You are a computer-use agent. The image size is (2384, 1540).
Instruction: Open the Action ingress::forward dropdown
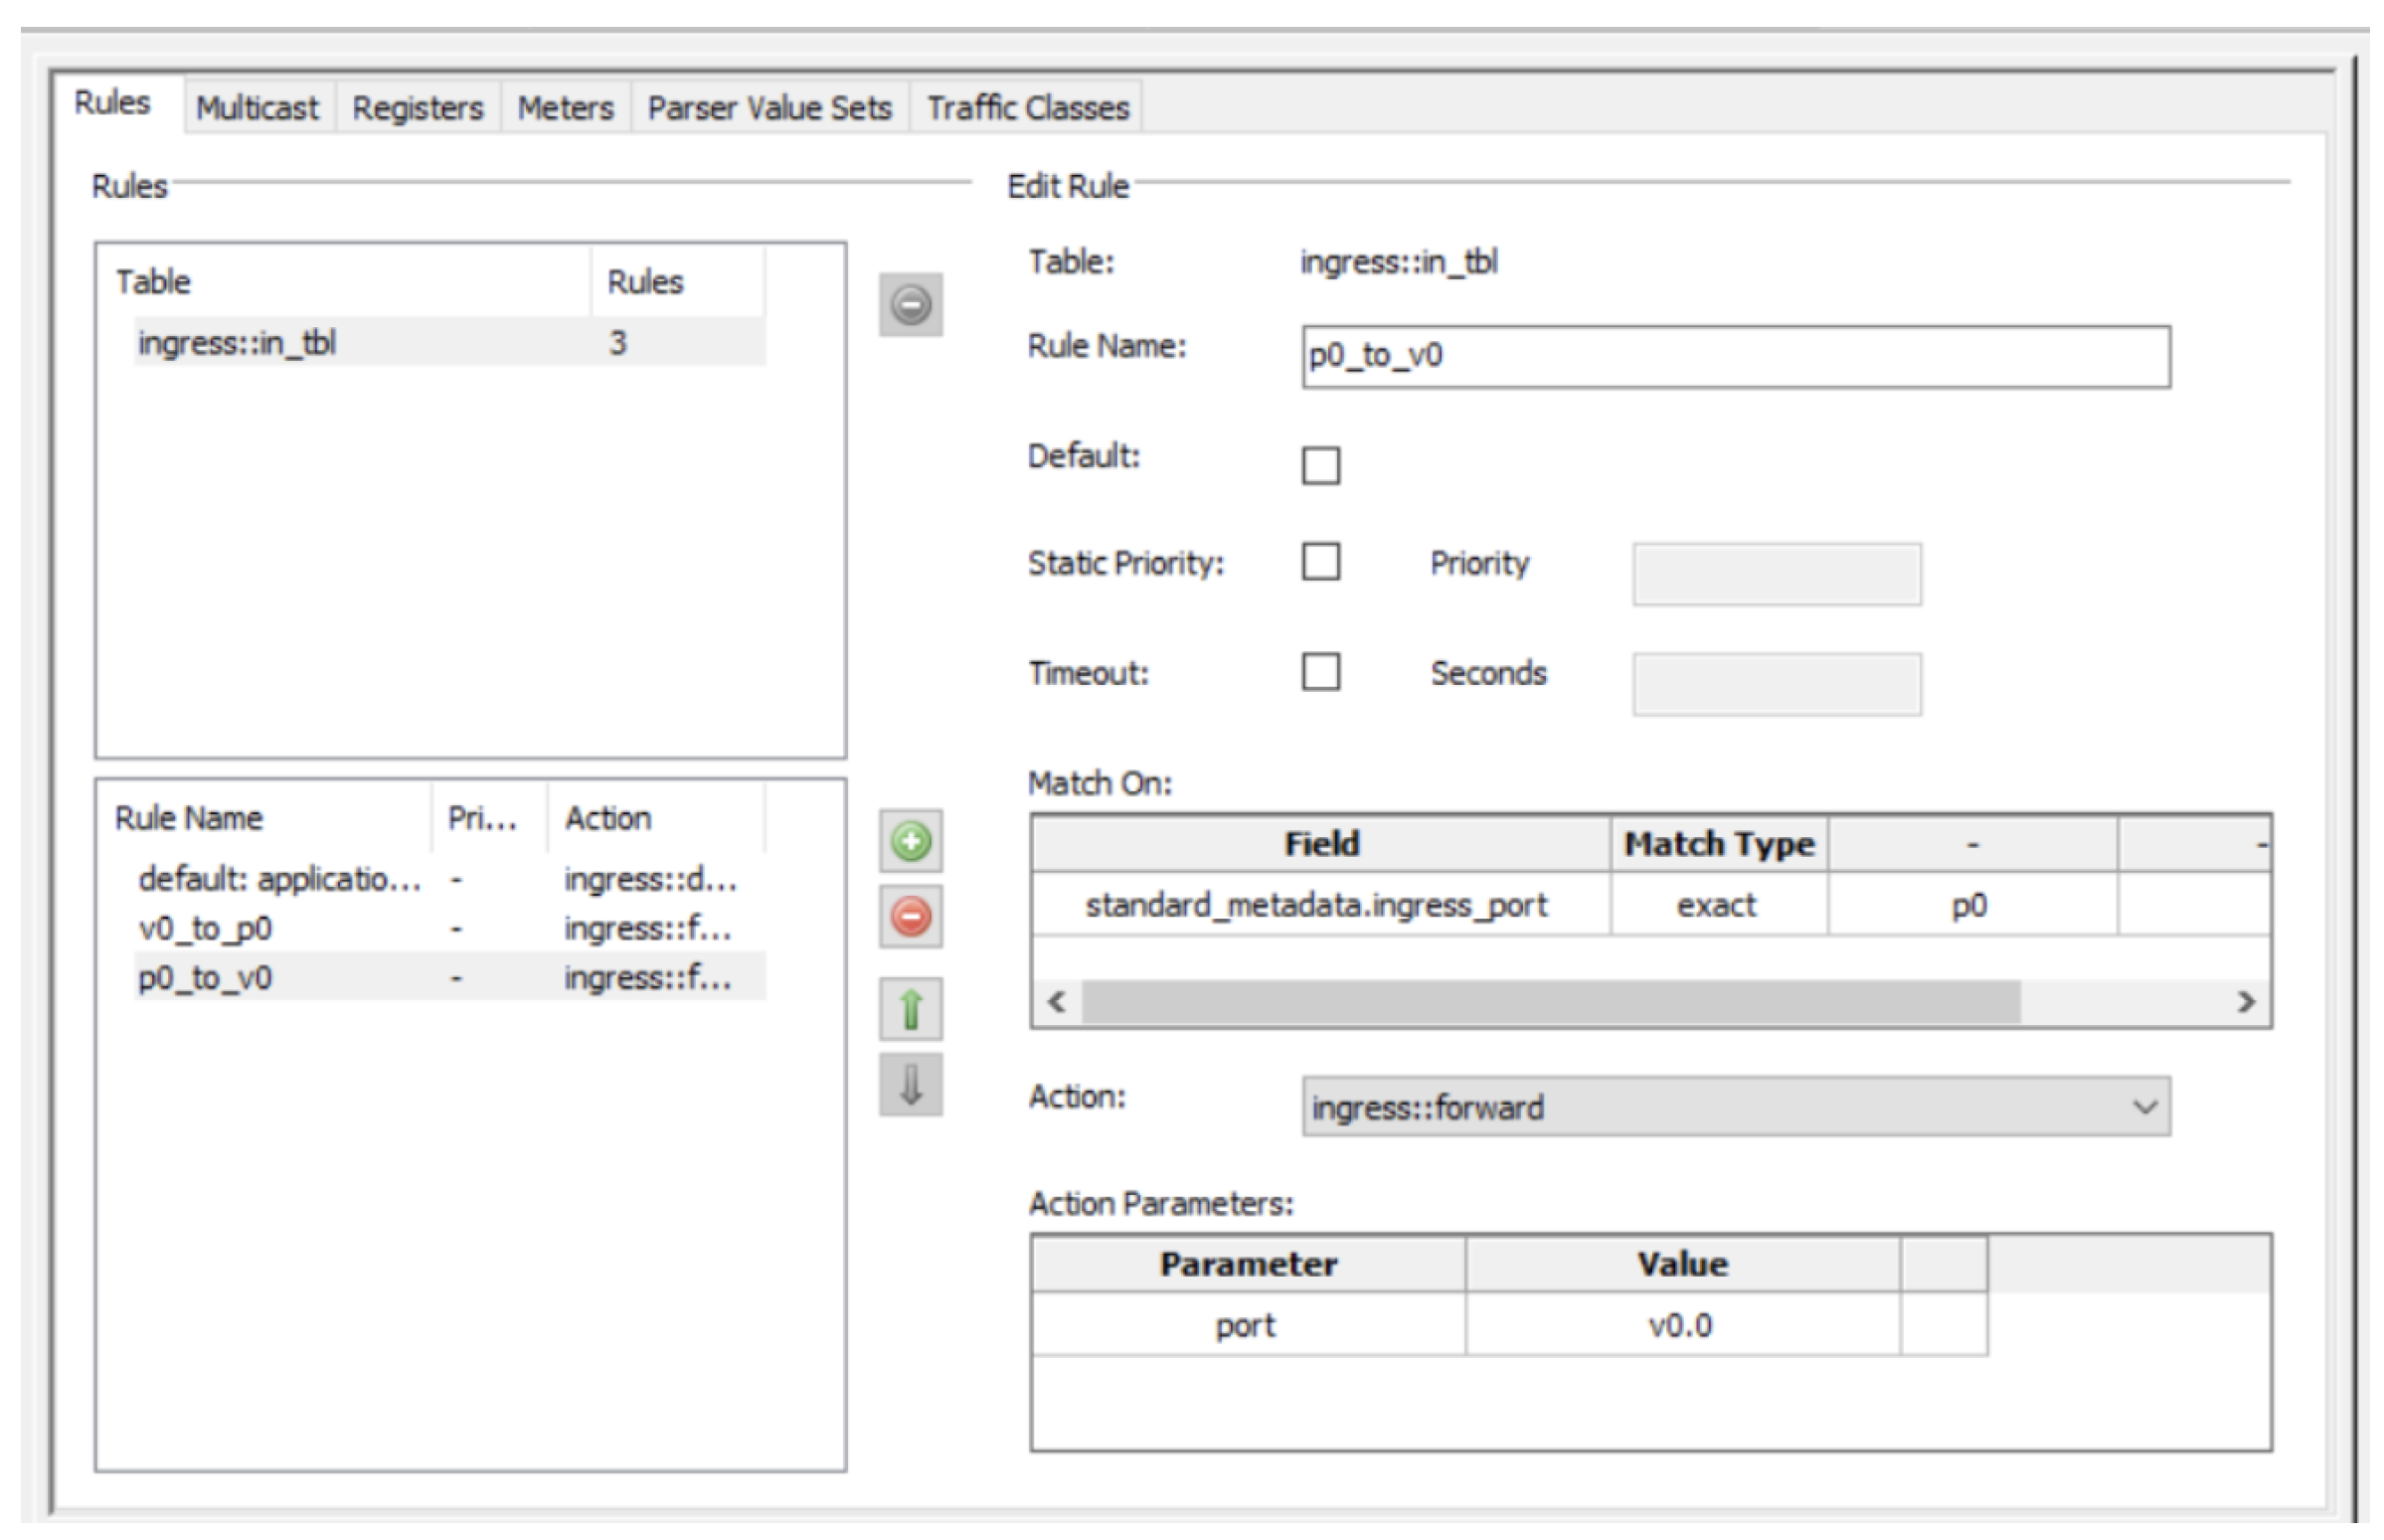click(x=1735, y=1107)
